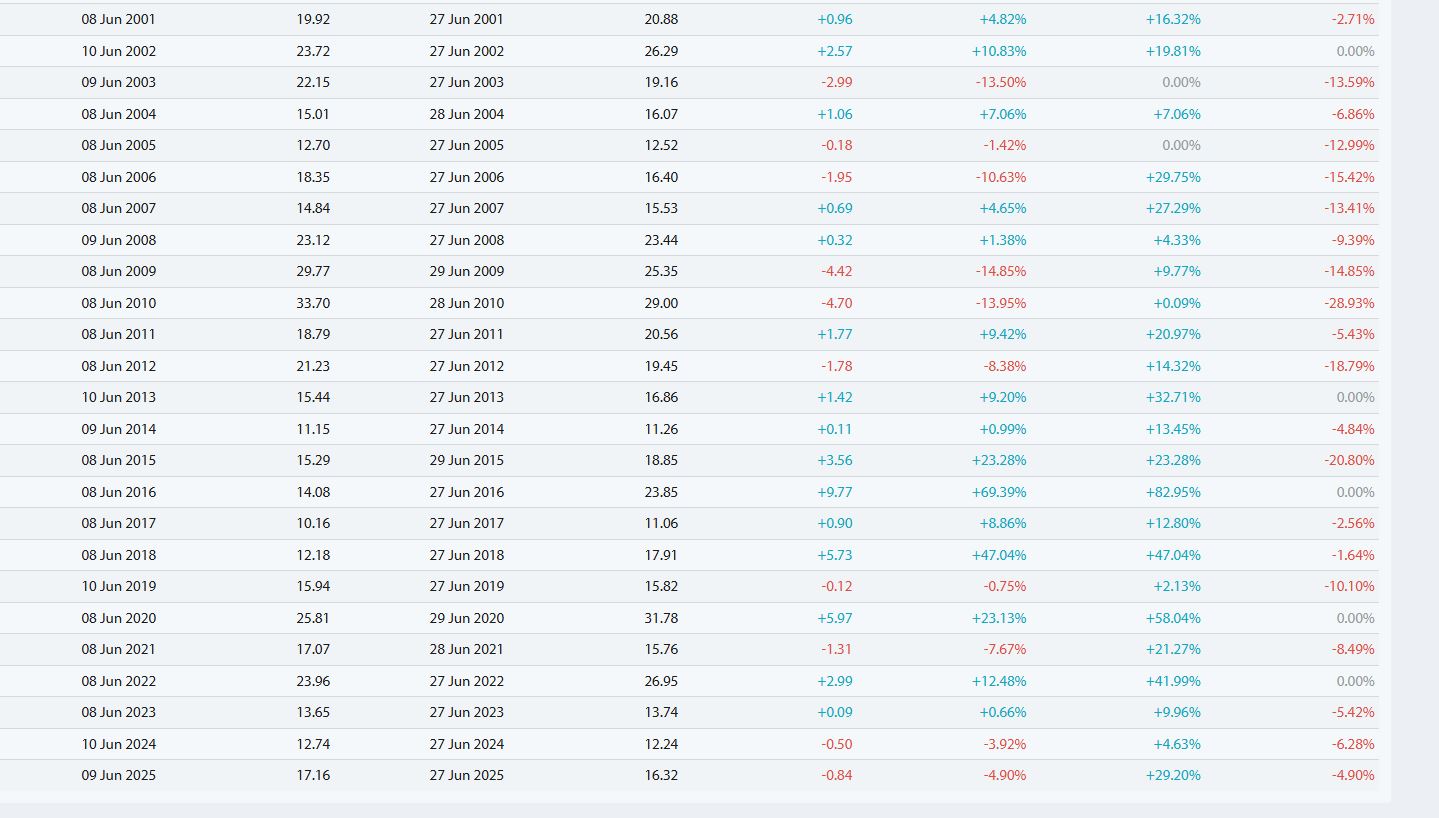
Task: Select the 10 Jun 2013 start date
Action: (119, 397)
